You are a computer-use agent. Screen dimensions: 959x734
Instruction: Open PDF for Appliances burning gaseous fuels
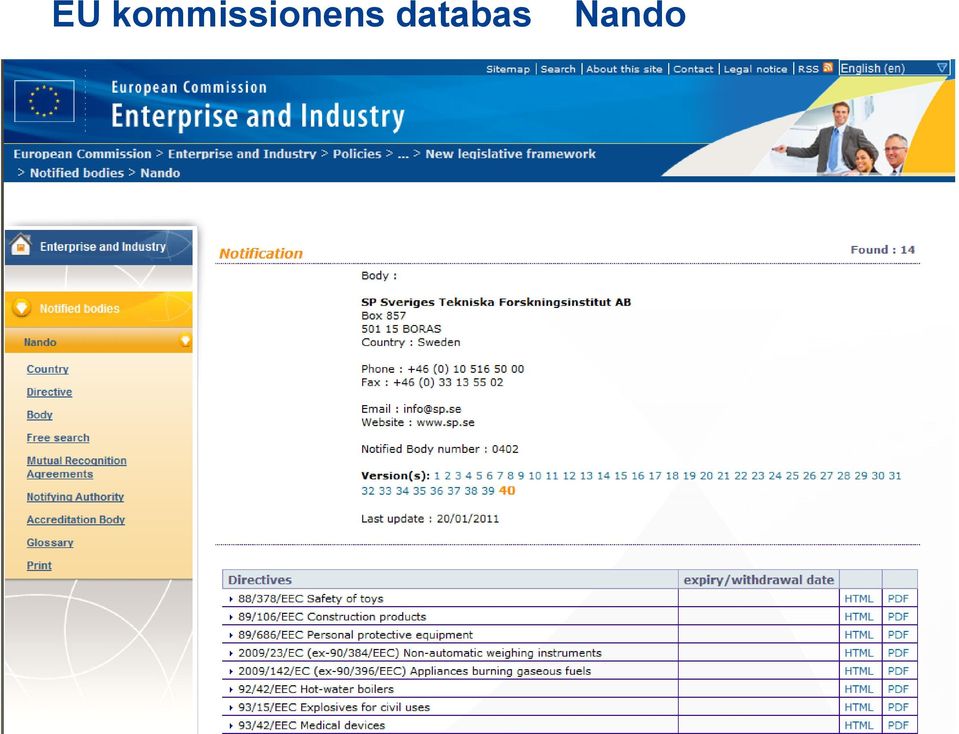pyautogui.click(x=898, y=671)
